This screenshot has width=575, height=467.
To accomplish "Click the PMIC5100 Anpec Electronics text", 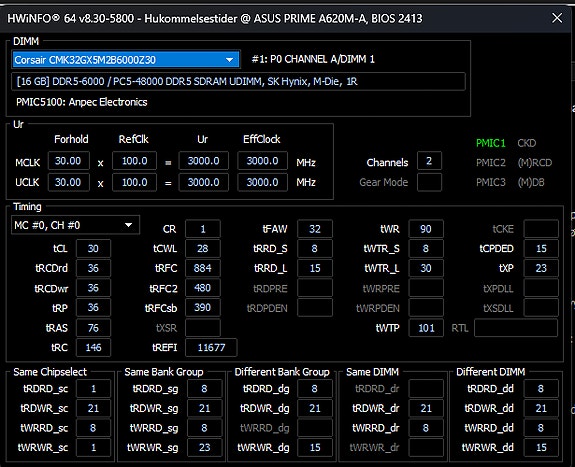I will (x=81, y=102).
